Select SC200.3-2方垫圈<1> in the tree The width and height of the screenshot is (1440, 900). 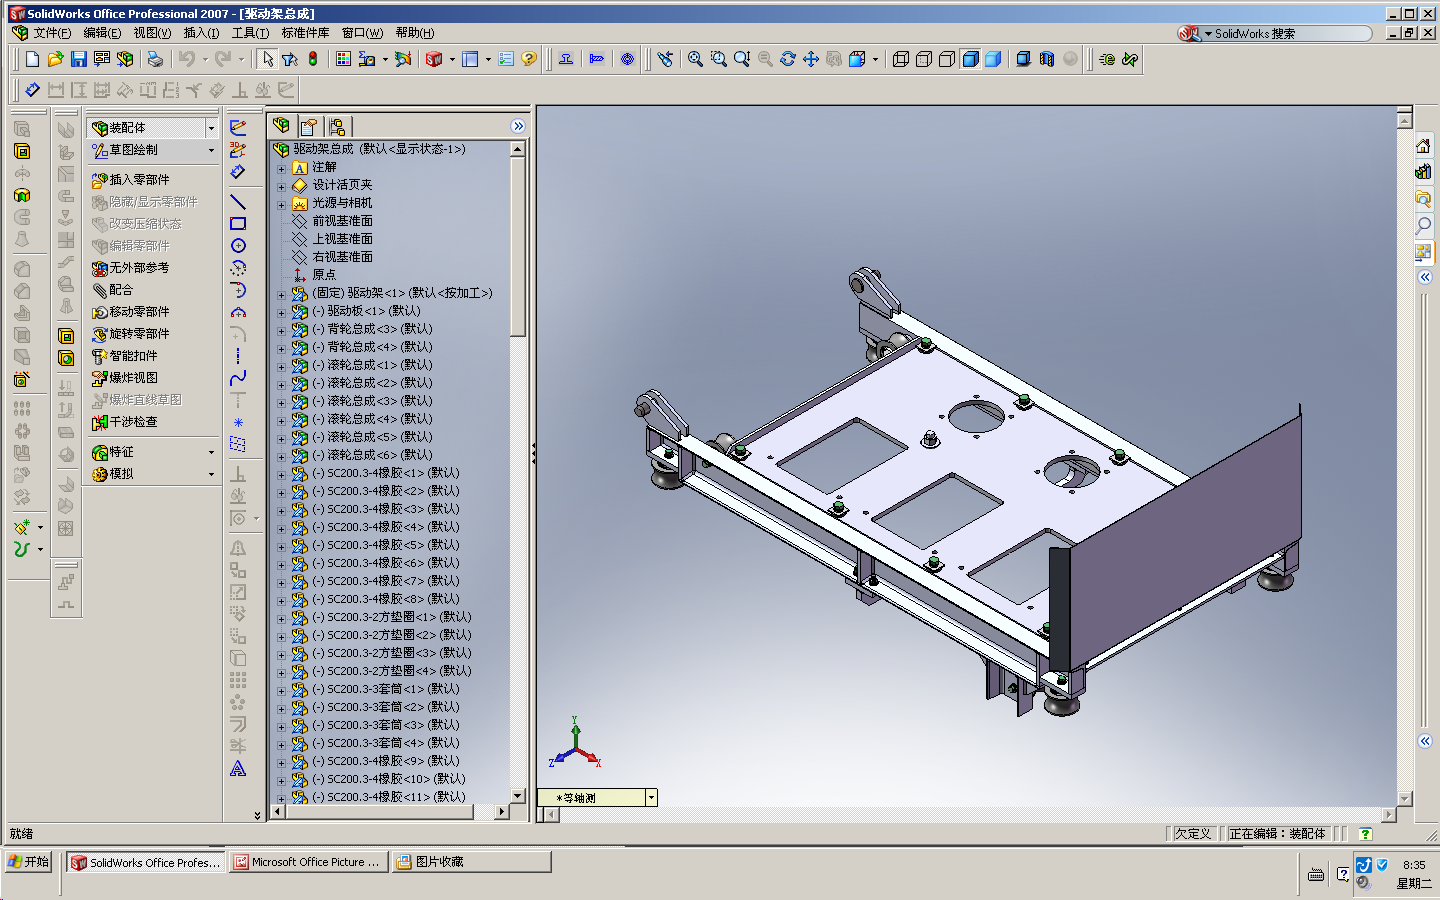point(391,617)
